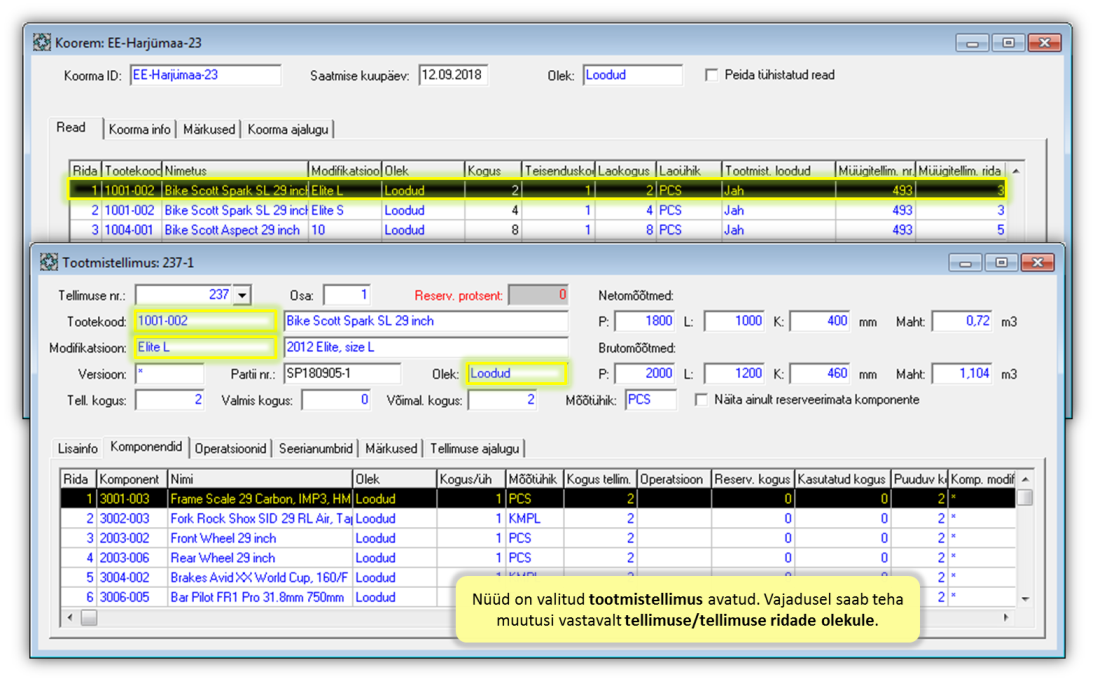The height and width of the screenshot is (681, 1095).
Task: Click scroll-down arrow of components table
Action: tap(1025, 599)
